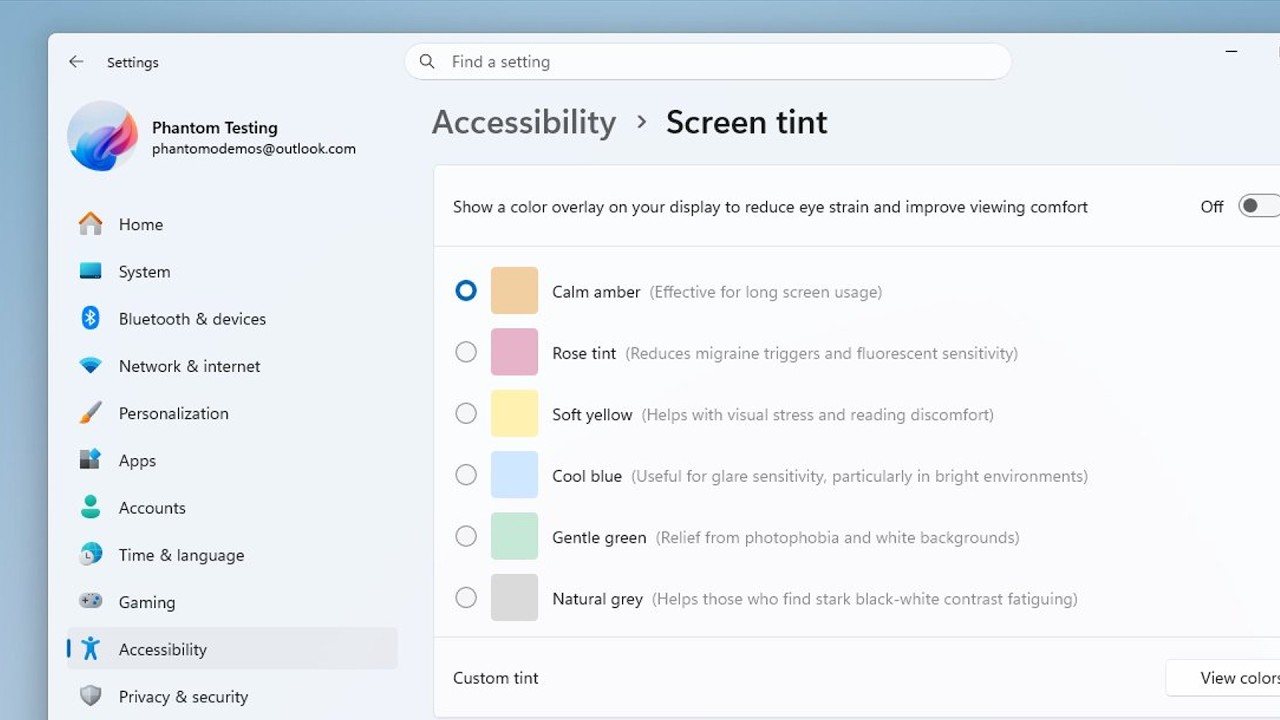Click the Accessibility figure icon
This screenshot has width=1280, height=720.
click(x=90, y=648)
